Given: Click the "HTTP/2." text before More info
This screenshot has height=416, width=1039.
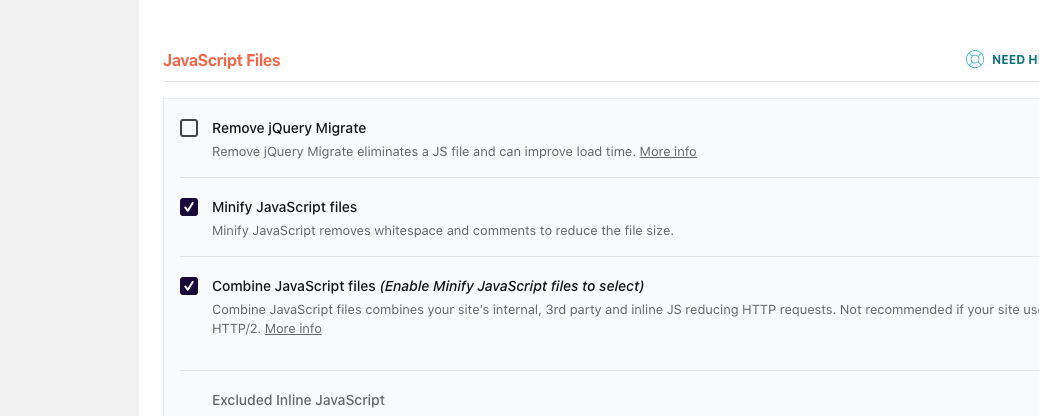Looking at the screenshot, I should pyautogui.click(x=235, y=329).
